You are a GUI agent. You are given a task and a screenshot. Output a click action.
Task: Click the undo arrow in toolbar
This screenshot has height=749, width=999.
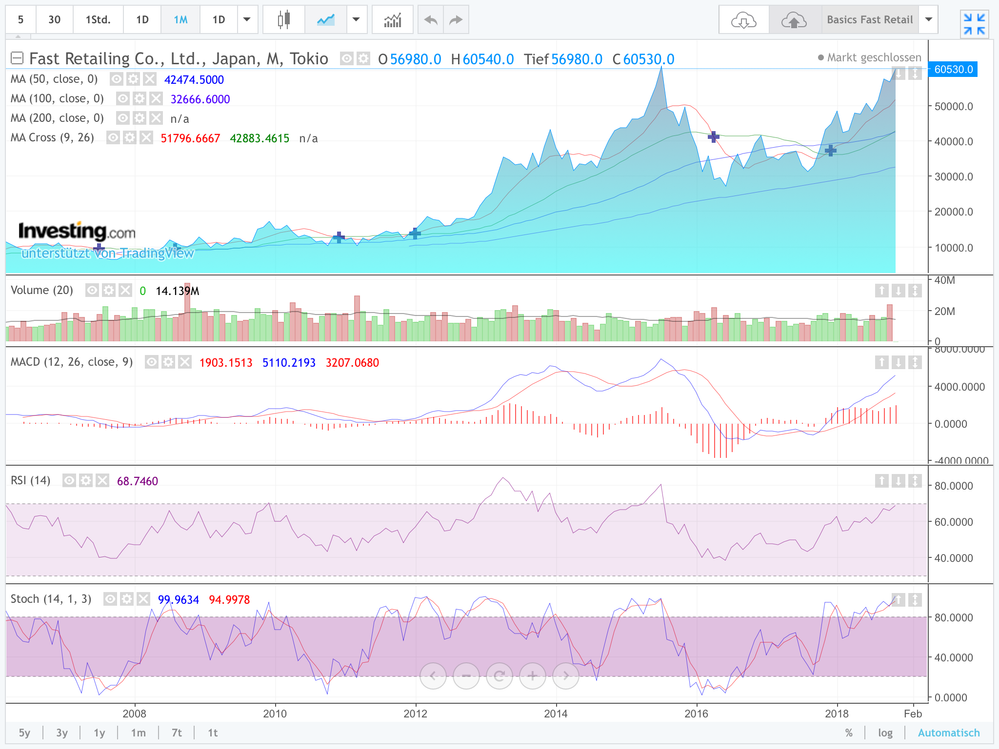point(430,20)
